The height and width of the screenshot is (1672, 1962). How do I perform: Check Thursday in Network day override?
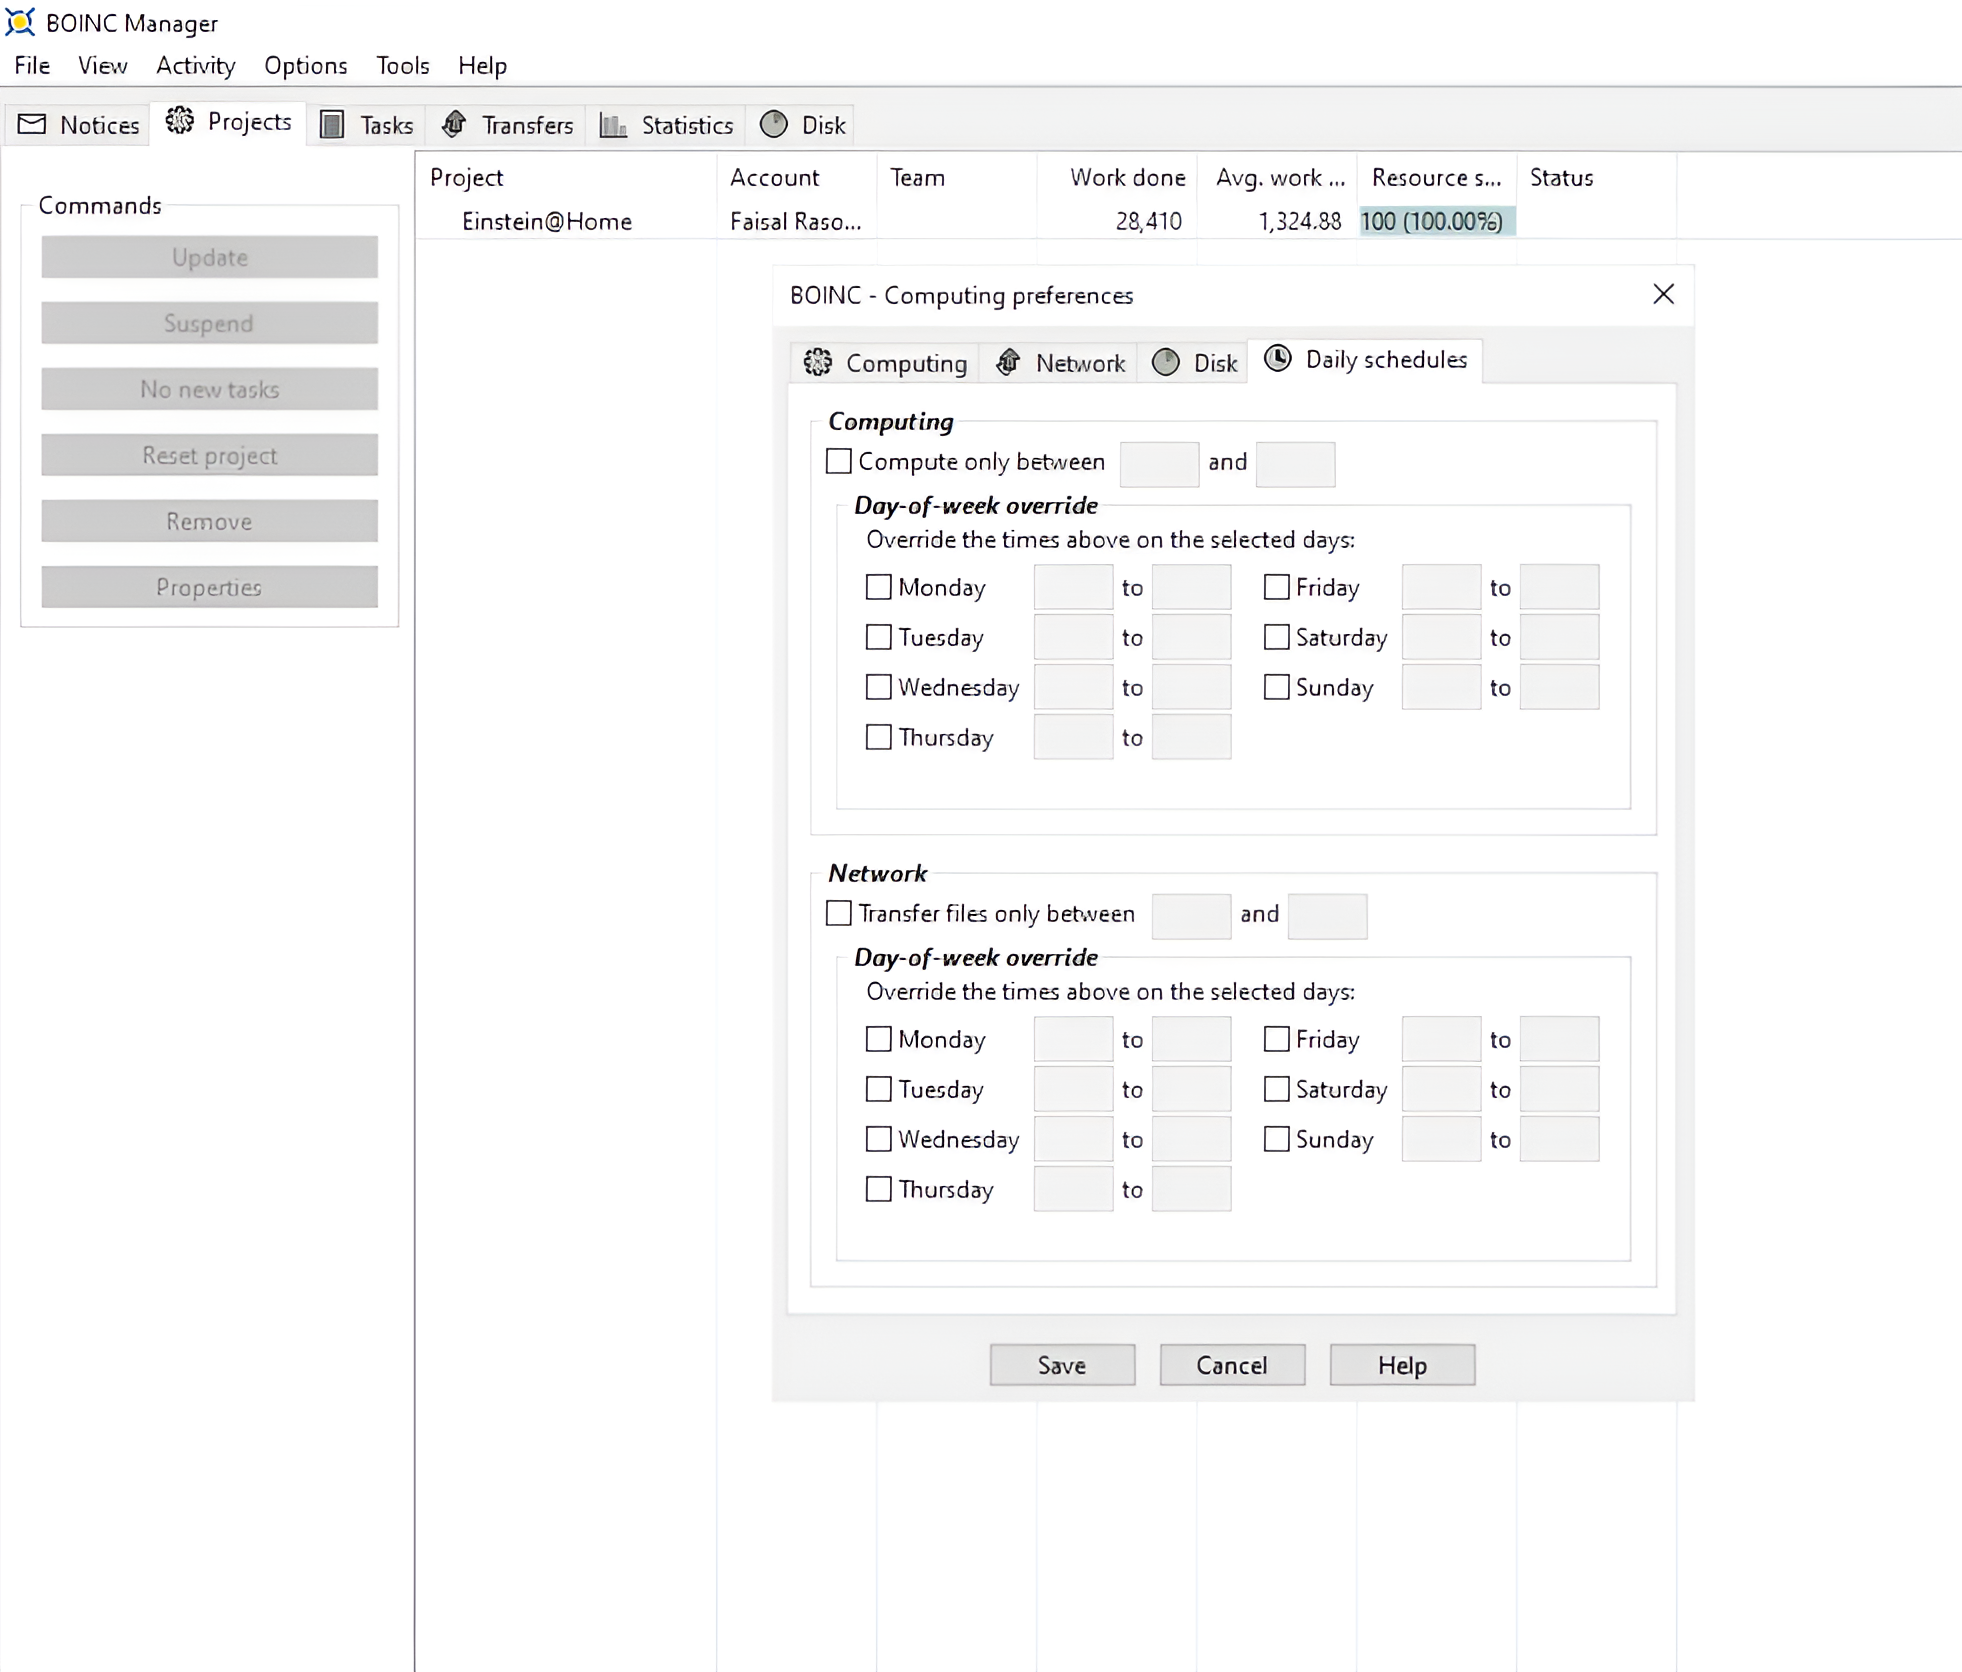878,1189
